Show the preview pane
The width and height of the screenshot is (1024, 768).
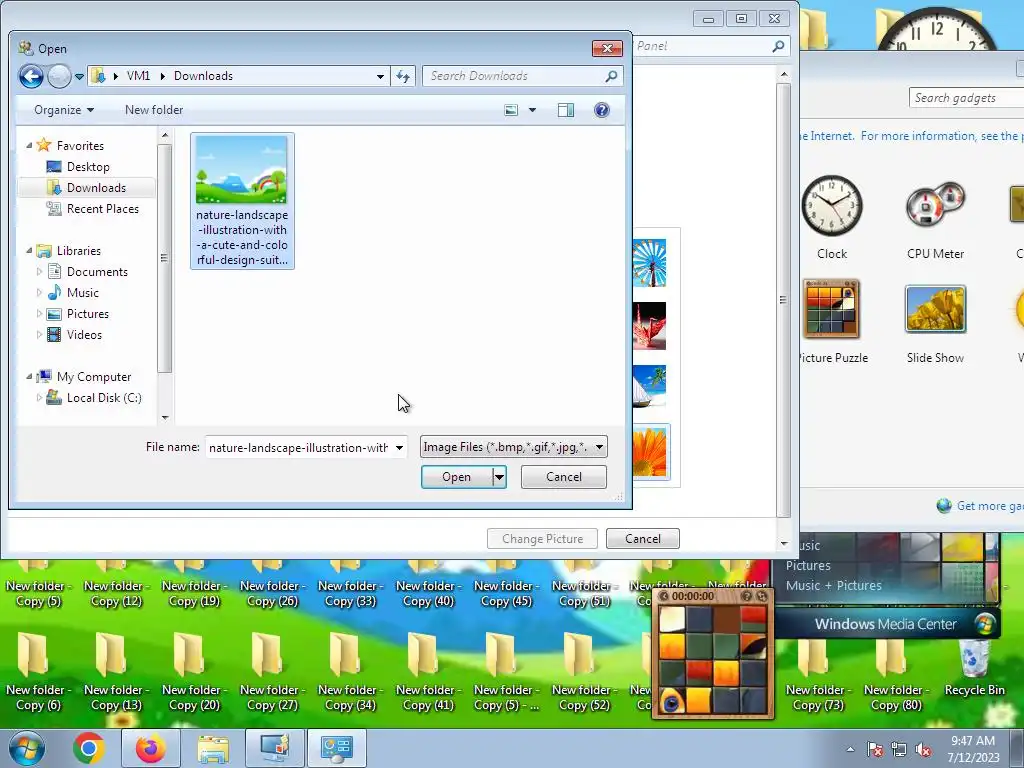coord(566,110)
